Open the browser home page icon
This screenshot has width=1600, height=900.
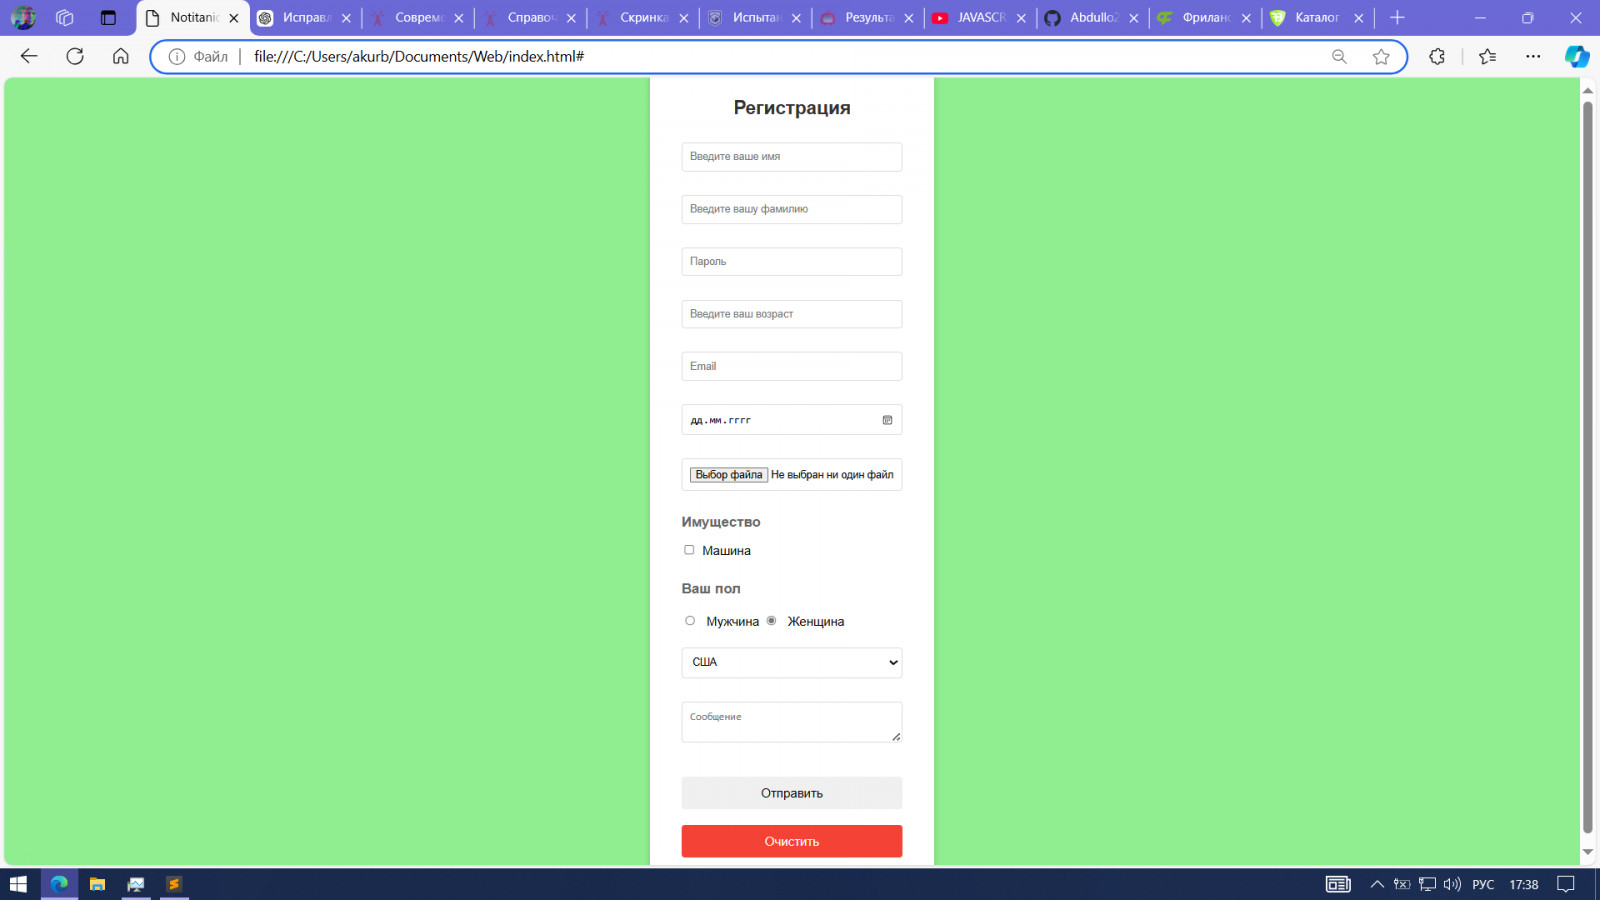coord(121,56)
